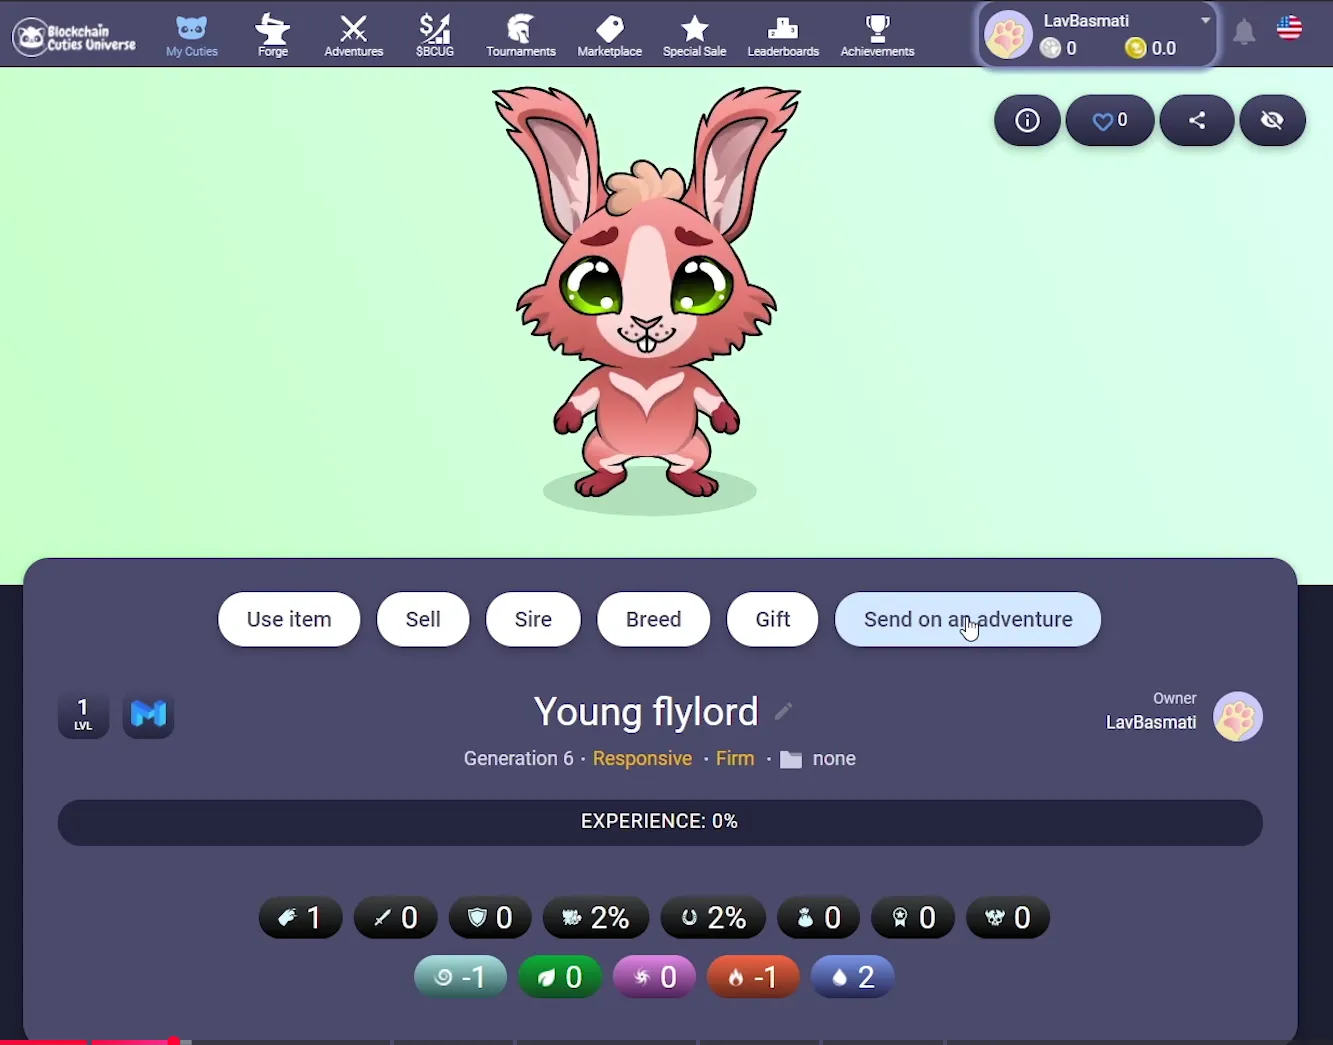The image size is (1333, 1045).
Task: Click the sword attack stat badge
Action: [396, 918]
